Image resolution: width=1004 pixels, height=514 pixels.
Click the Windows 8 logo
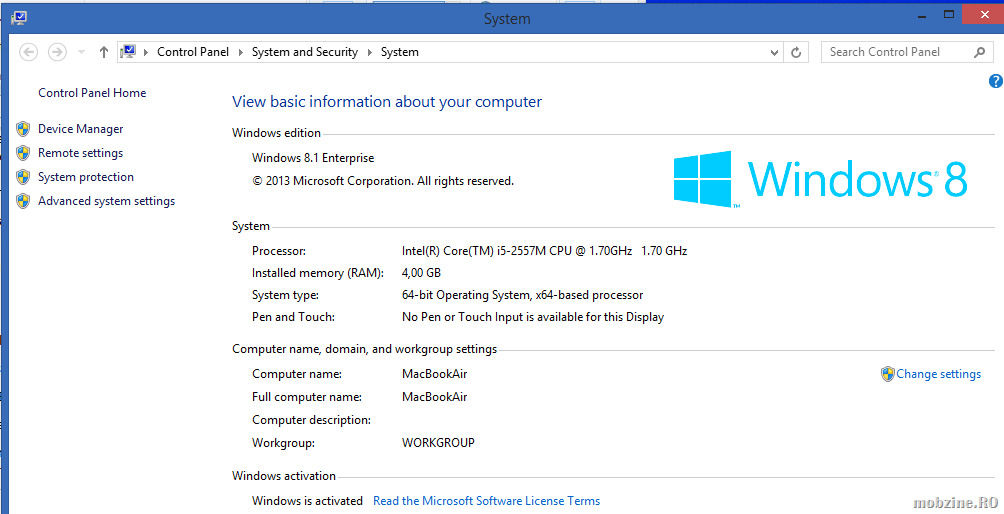[820, 179]
